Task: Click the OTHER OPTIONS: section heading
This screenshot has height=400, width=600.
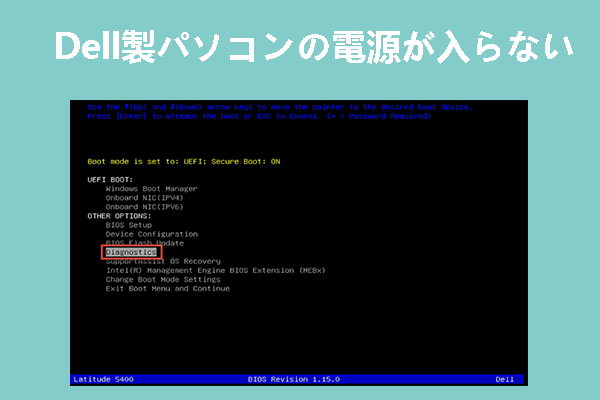Action: [119, 216]
